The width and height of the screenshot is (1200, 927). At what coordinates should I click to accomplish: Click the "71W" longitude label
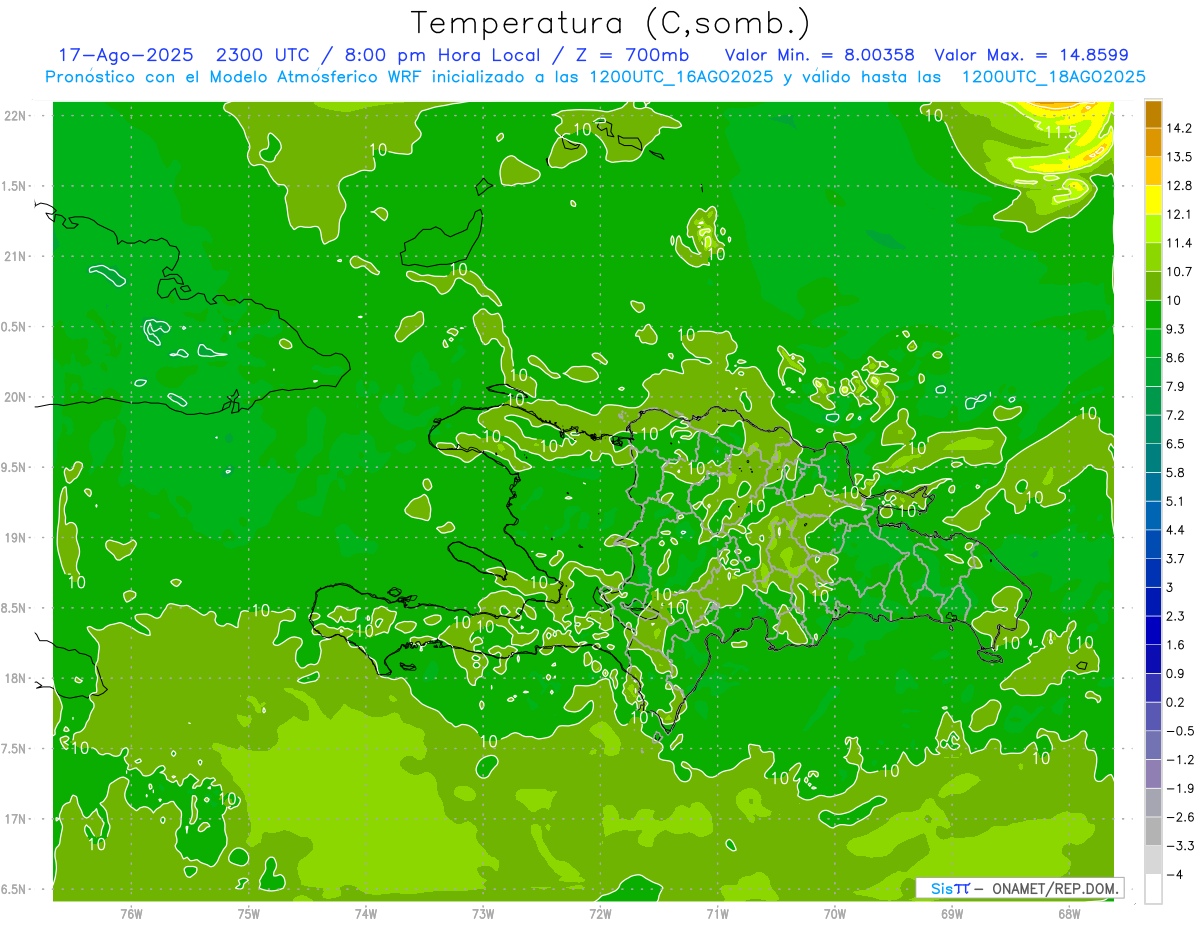tap(717, 913)
